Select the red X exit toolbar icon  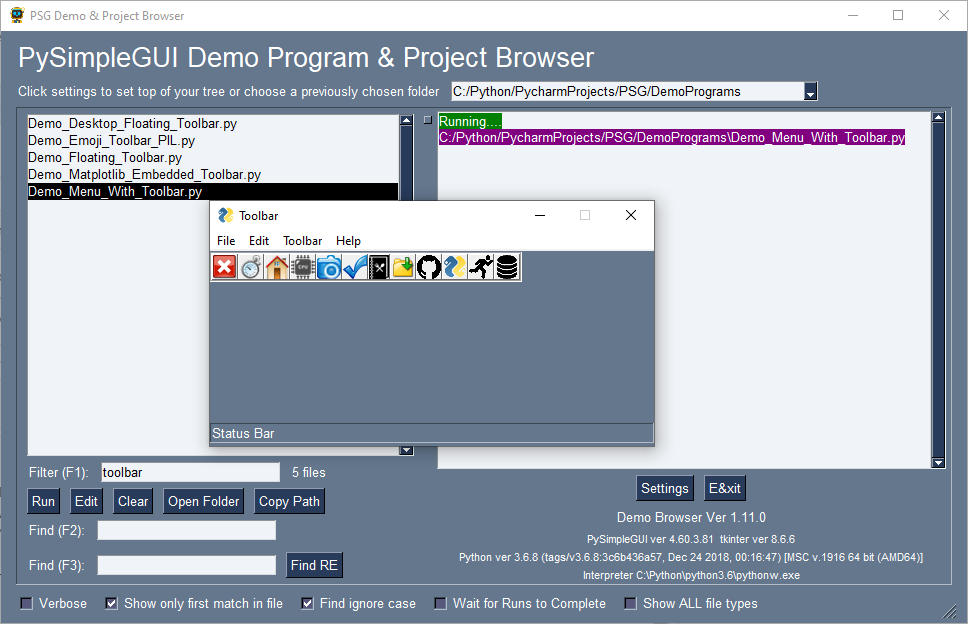click(x=224, y=266)
